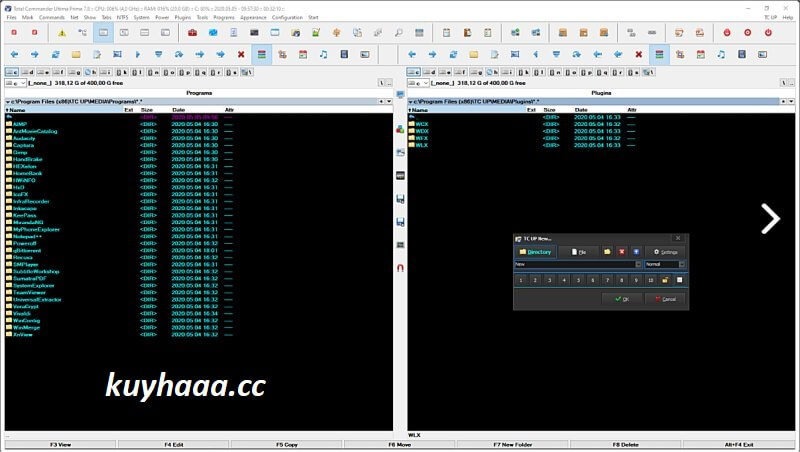Click the yellow folder icon in the TC UP New dialog
The height and width of the screenshot is (452, 800).
[607, 252]
